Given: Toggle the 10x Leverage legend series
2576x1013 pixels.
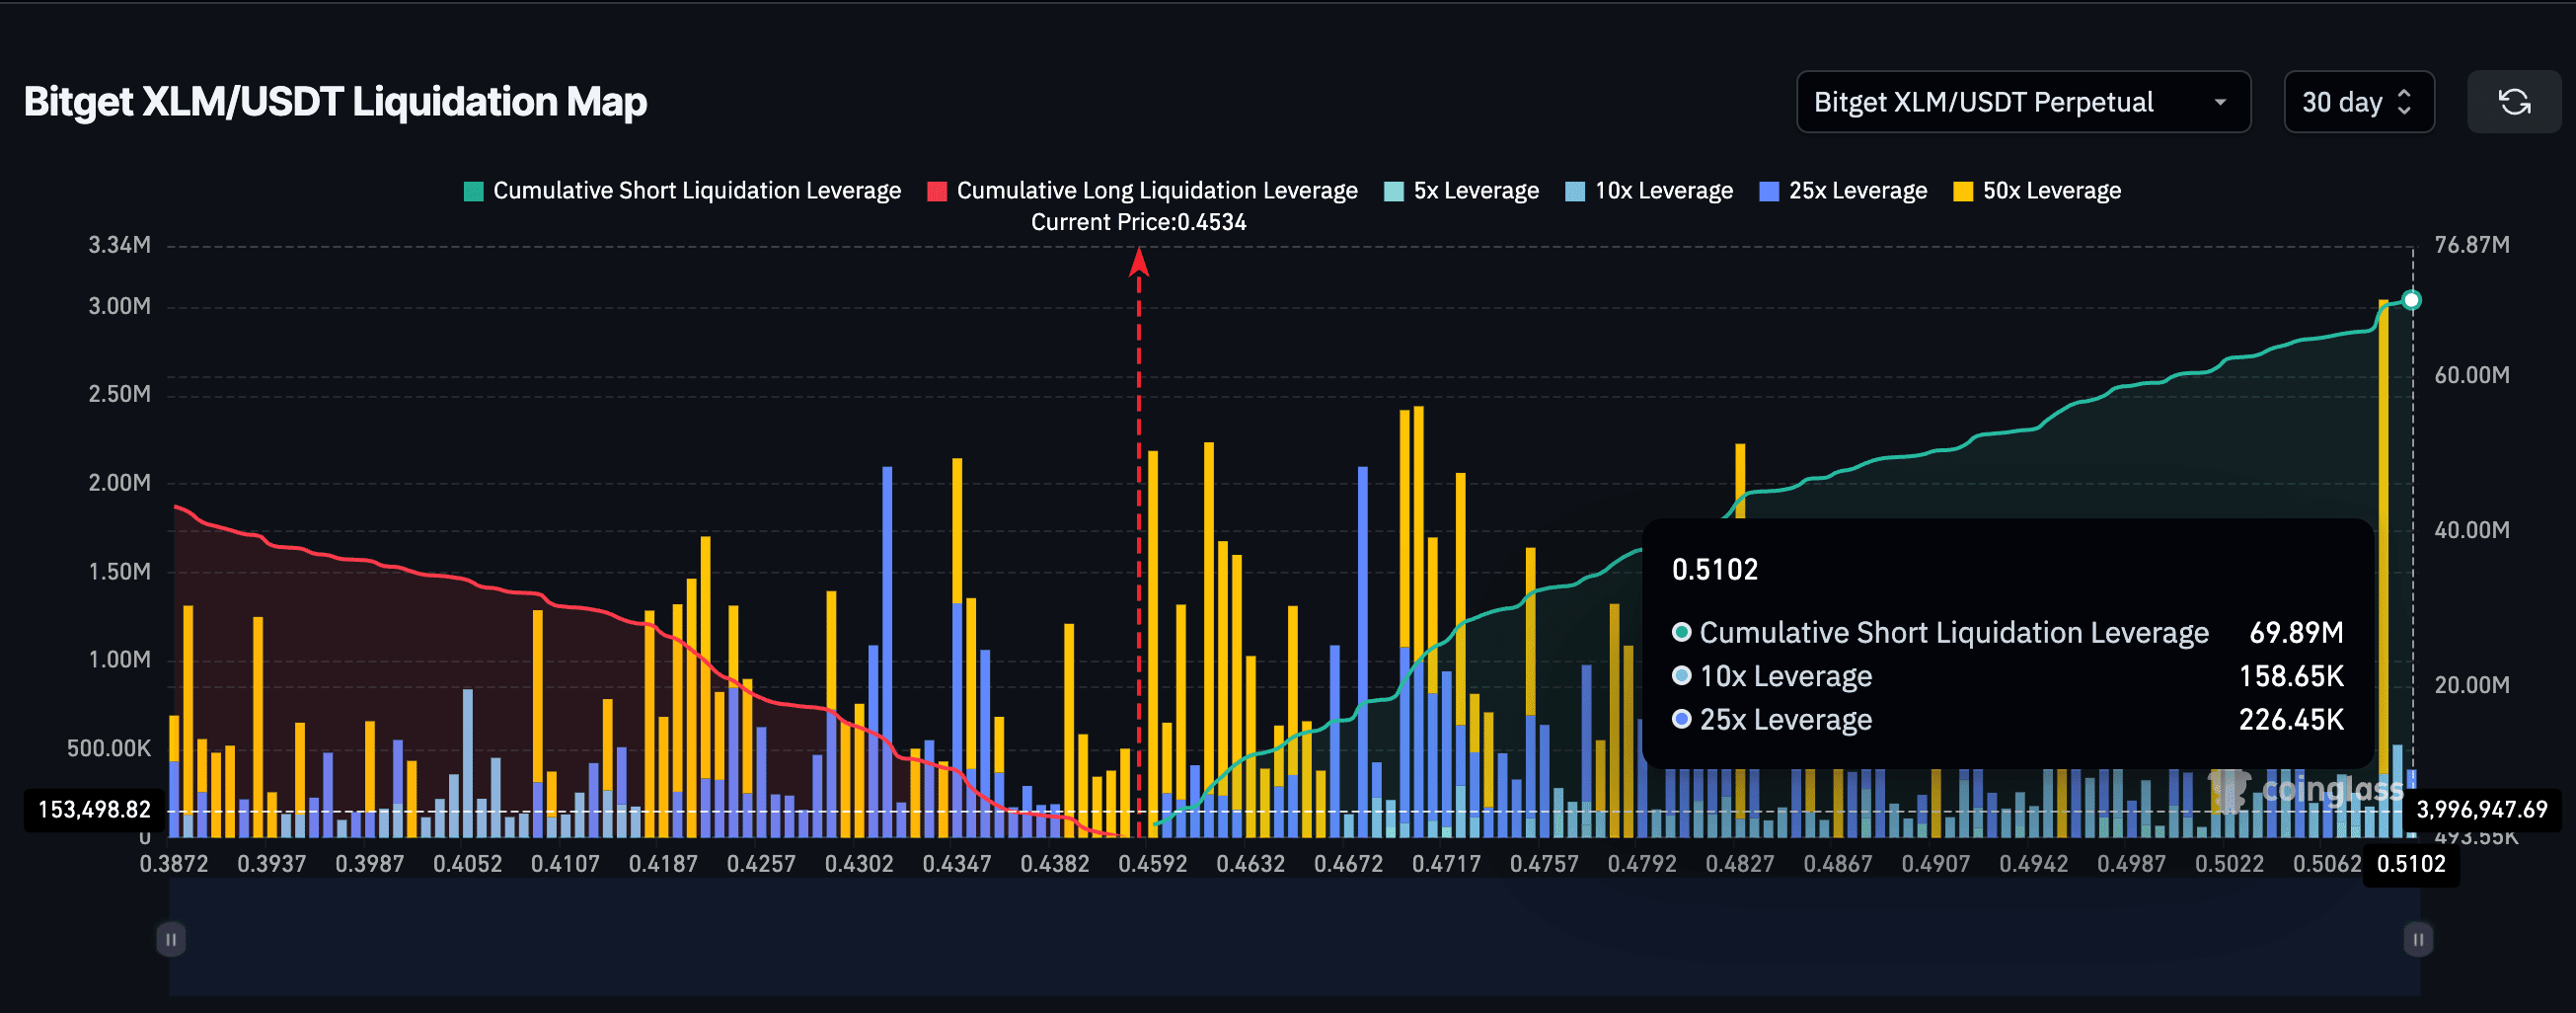Looking at the screenshot, I should pyautogui.click(x=1649, y=191).
